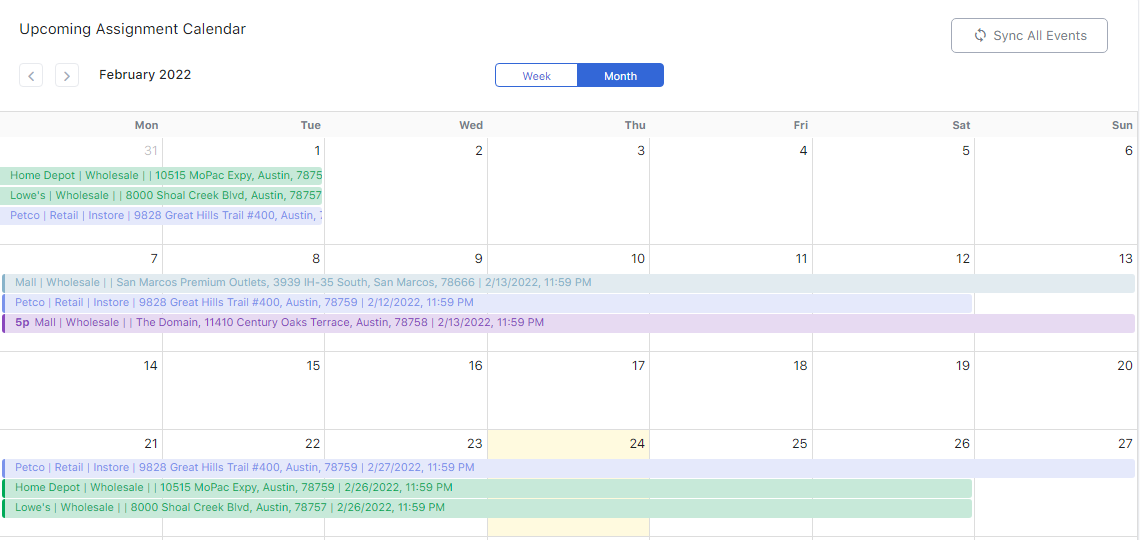The image size is (1140, 540).
Task: Open Petco event ending 2/12/2022
Action: (x=487, y=303)
